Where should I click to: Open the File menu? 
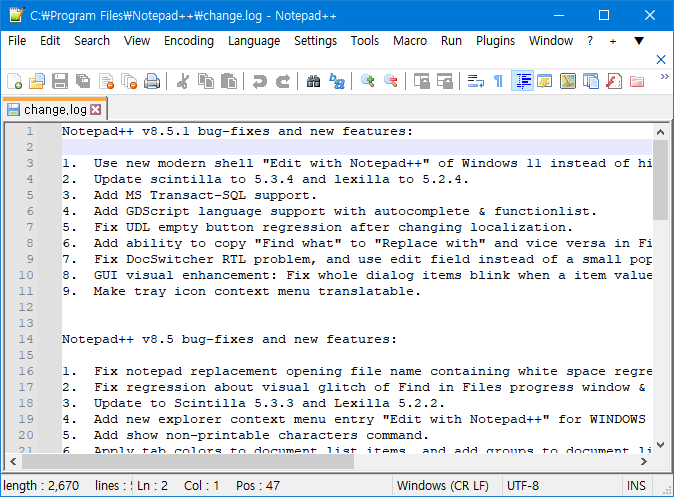17,41
